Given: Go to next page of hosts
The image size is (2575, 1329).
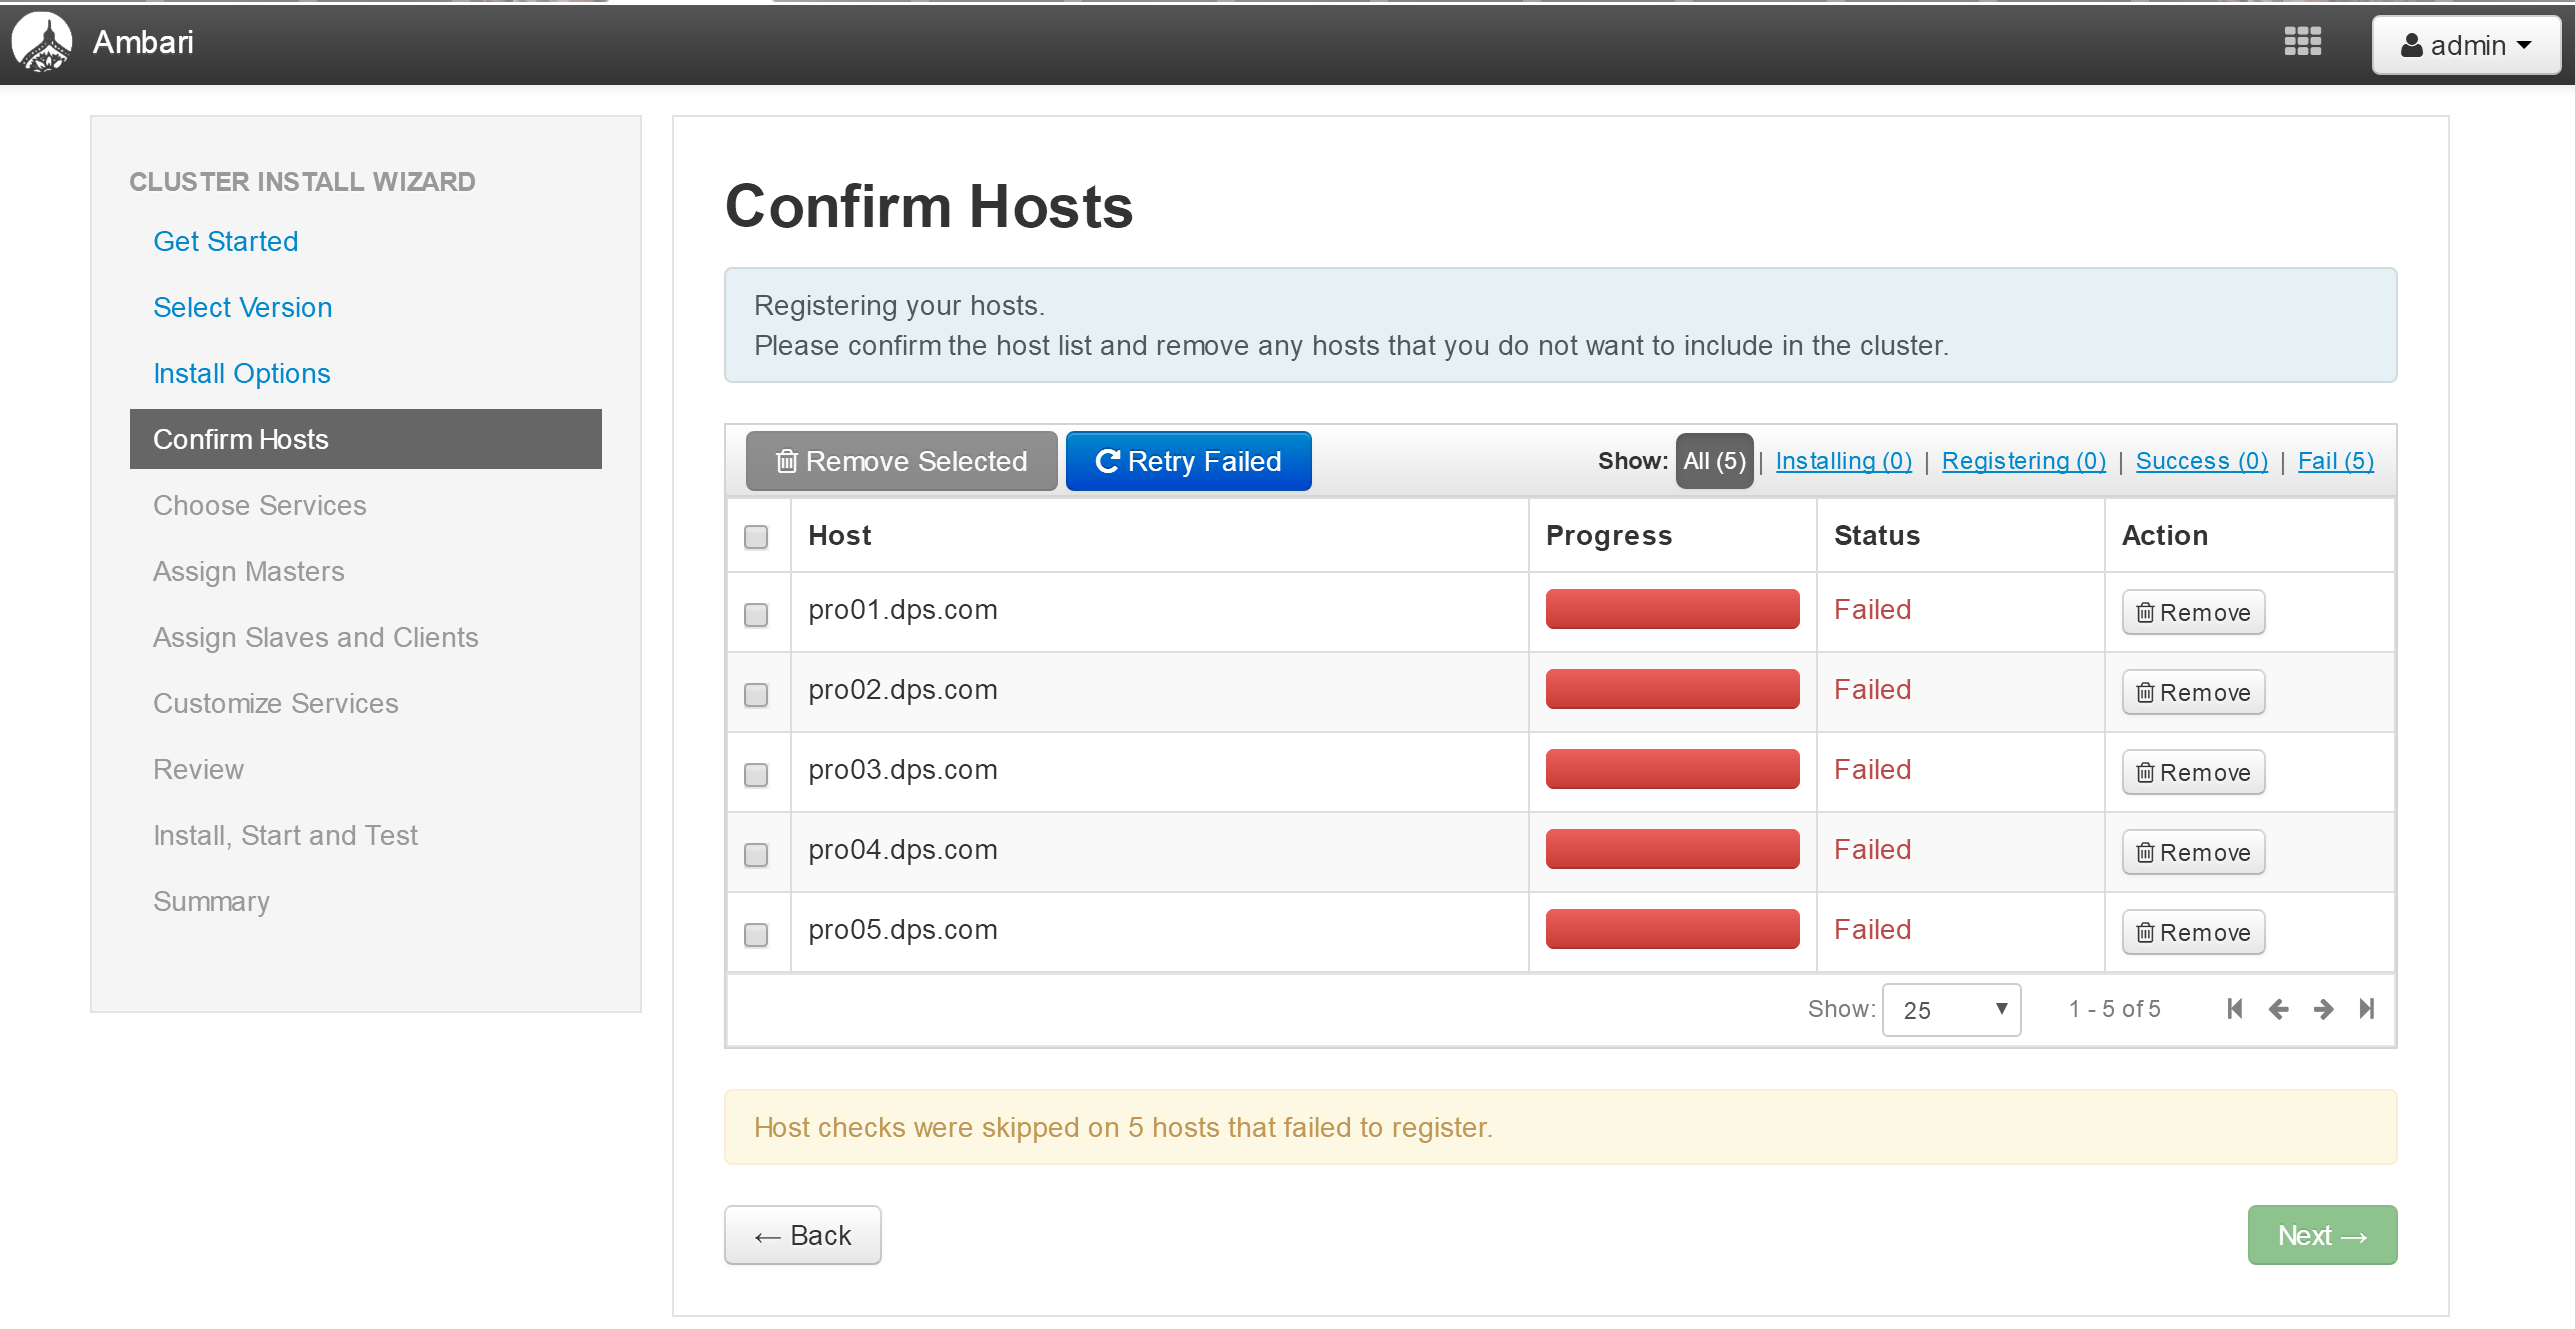Looking at the screenshot, I should 2323,1009.
